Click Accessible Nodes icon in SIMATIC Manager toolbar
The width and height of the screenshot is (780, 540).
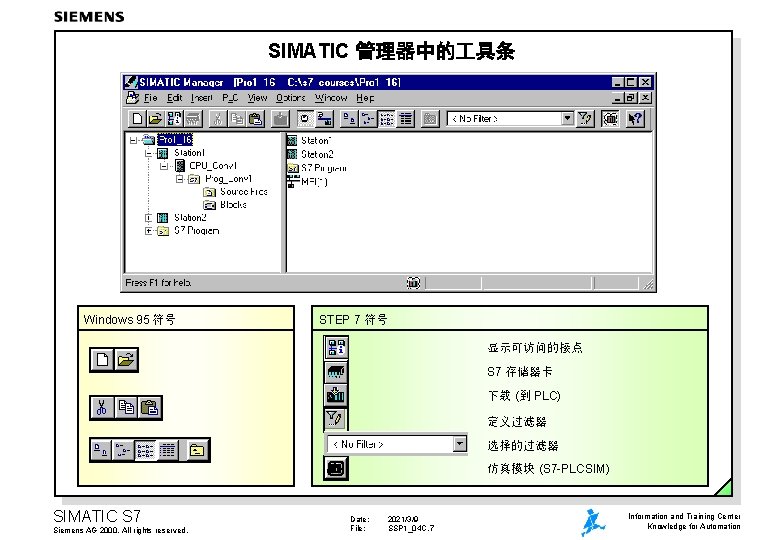click(174, 118)
